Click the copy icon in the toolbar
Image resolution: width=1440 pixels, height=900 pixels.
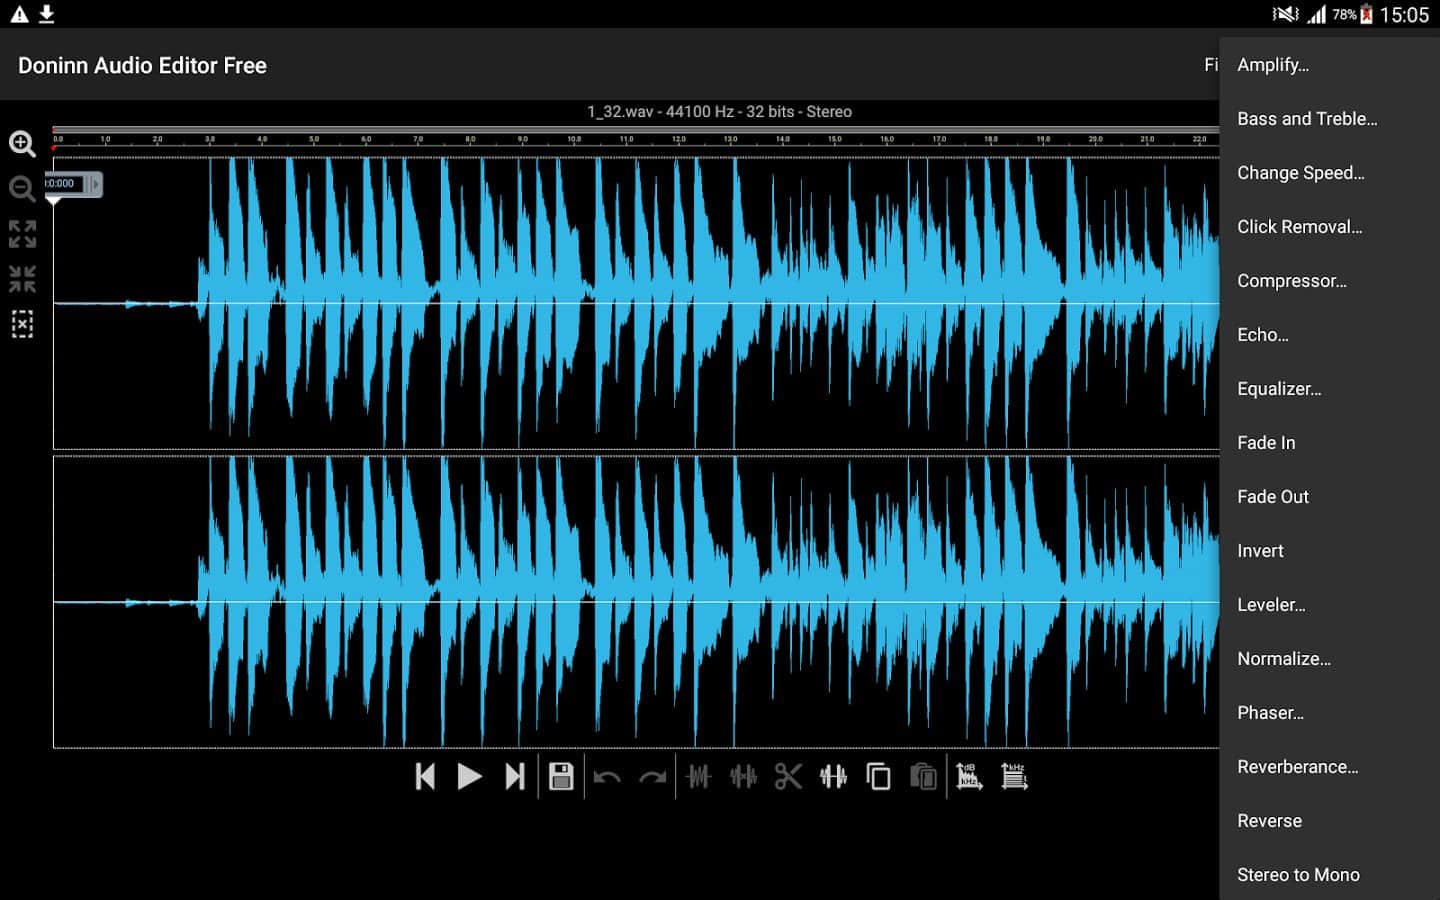pyautogui.click(x=878, y=777)
